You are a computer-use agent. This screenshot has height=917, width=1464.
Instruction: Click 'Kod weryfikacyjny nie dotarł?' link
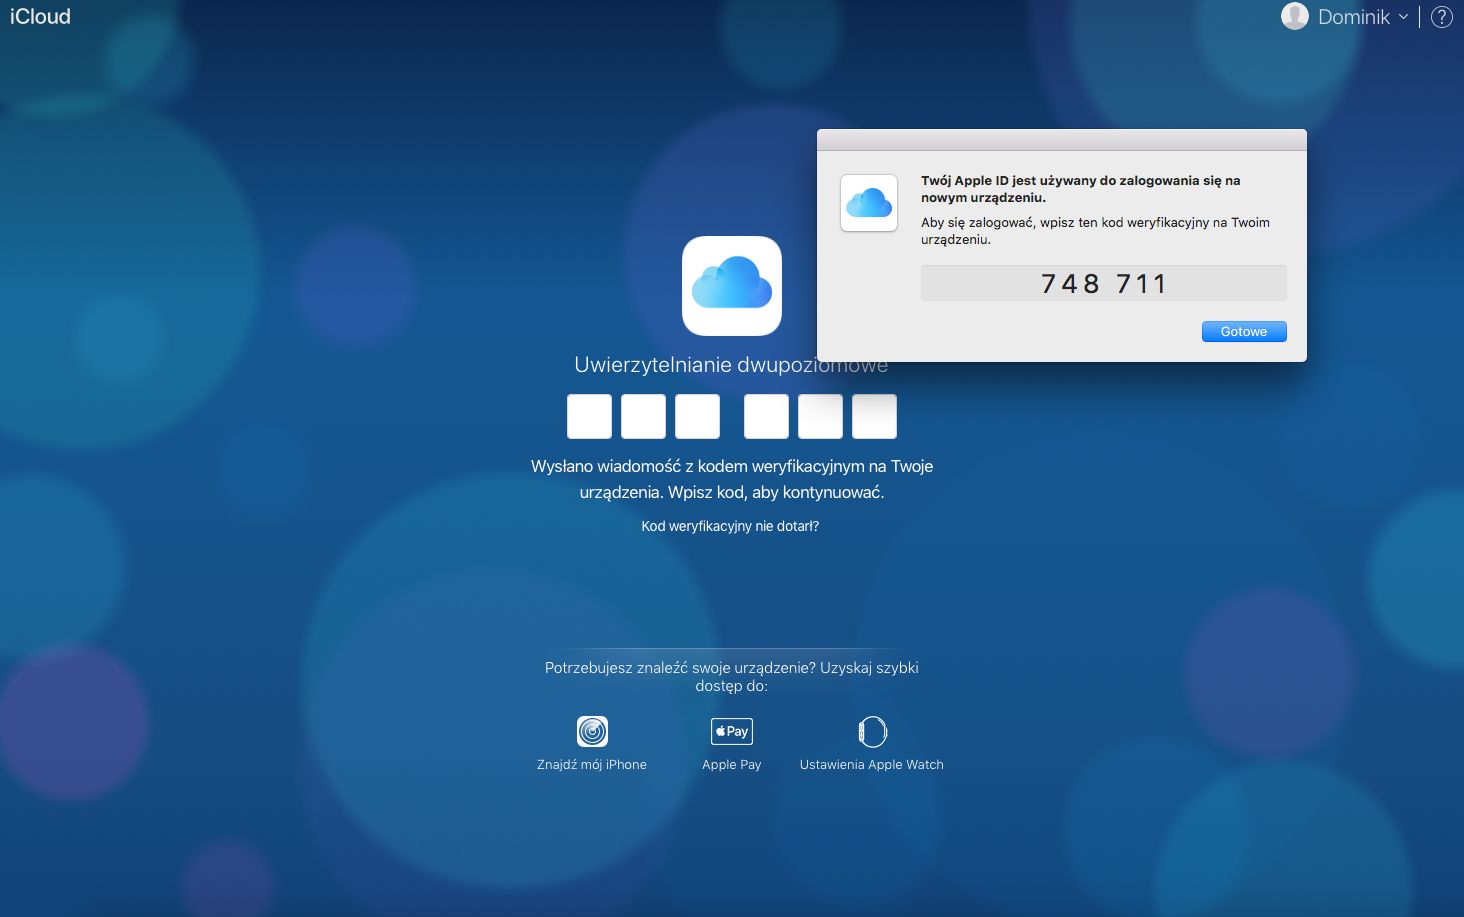tap(730, 526)
